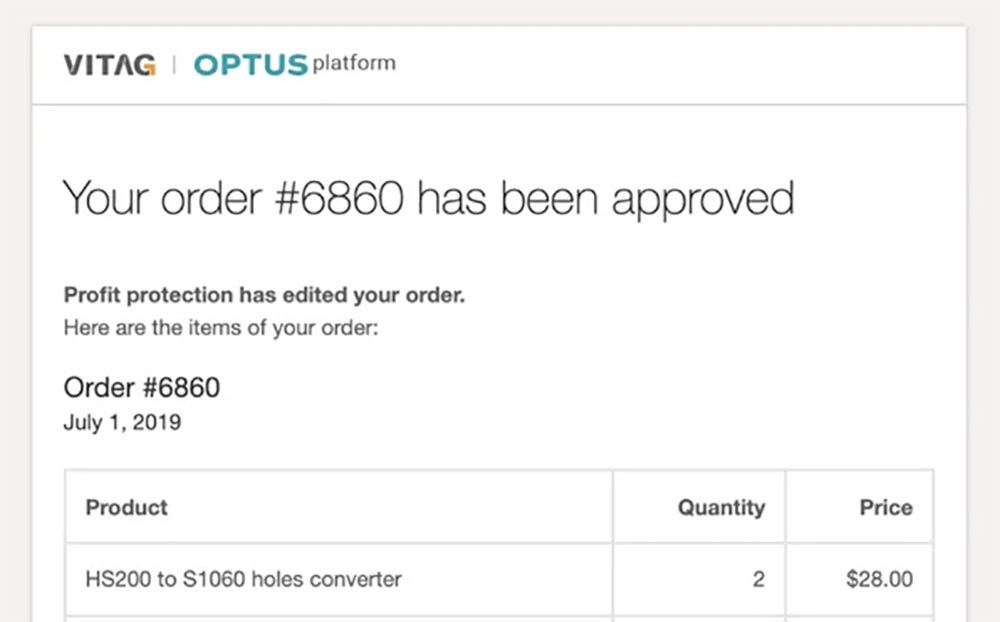Click the July 1, 2019 date
The height and width of the screenshot is (622, 1000).
(x=122, y=422)
